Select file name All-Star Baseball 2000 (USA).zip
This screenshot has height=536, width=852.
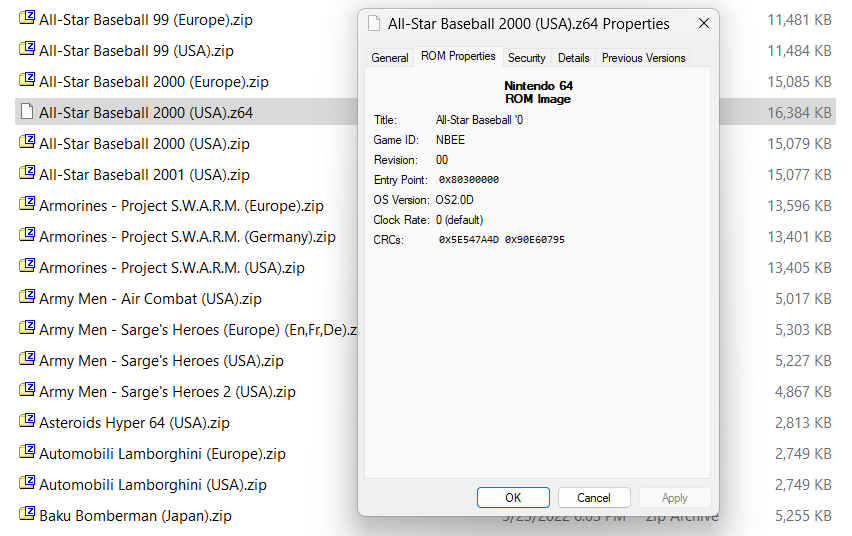pos(145,144)
